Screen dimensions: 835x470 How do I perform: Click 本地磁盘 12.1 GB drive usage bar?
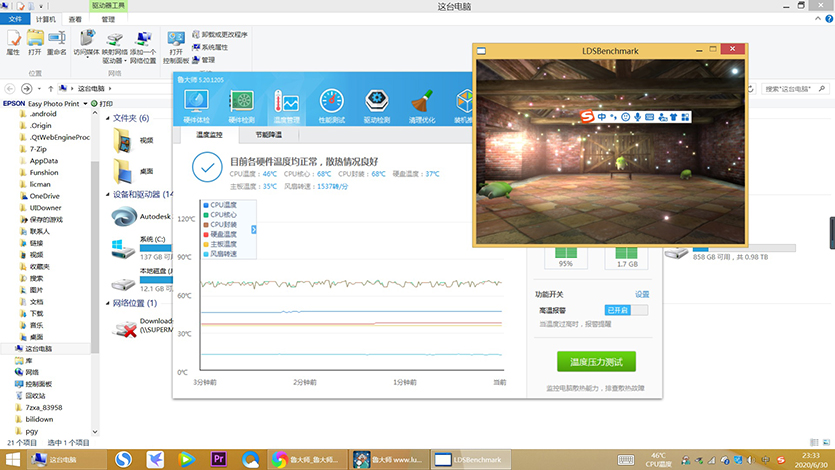(x=155, y=280)
